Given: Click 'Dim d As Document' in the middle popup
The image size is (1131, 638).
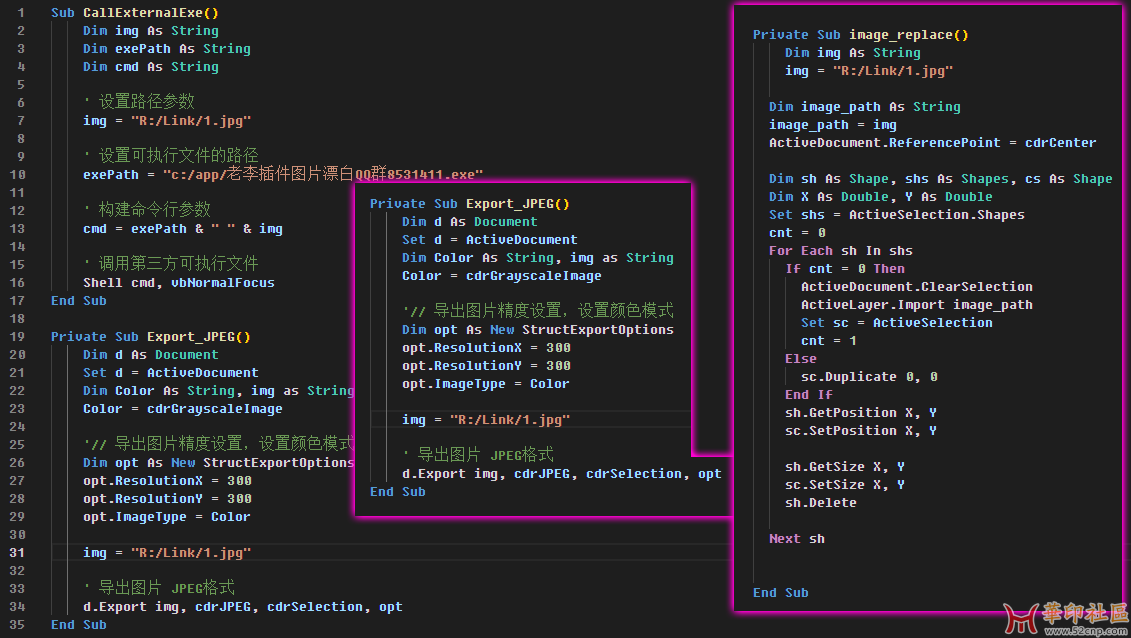Looking at the screenshot, I should (x=470, y=222).
